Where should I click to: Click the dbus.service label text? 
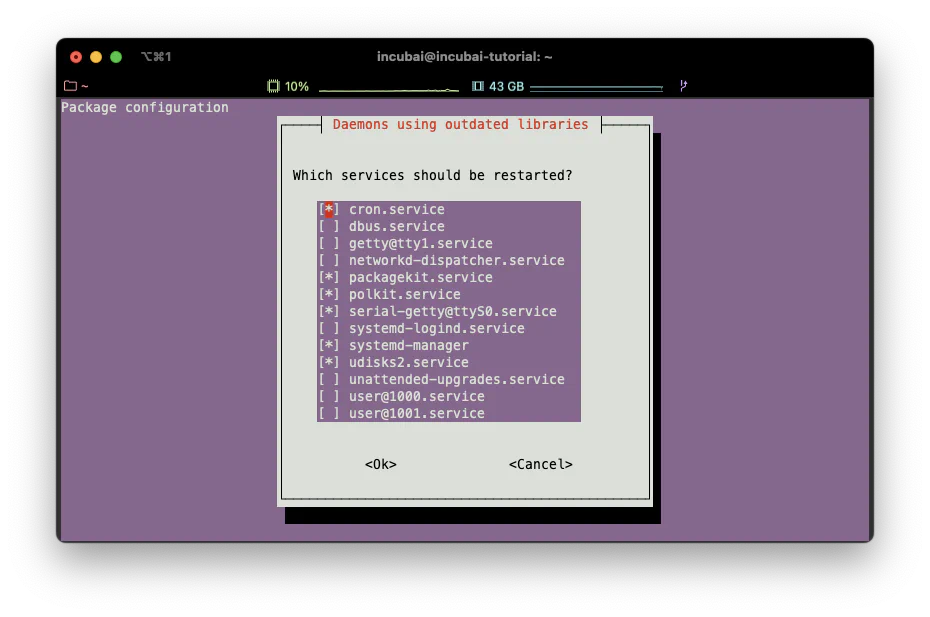click(x=397, y=227)
